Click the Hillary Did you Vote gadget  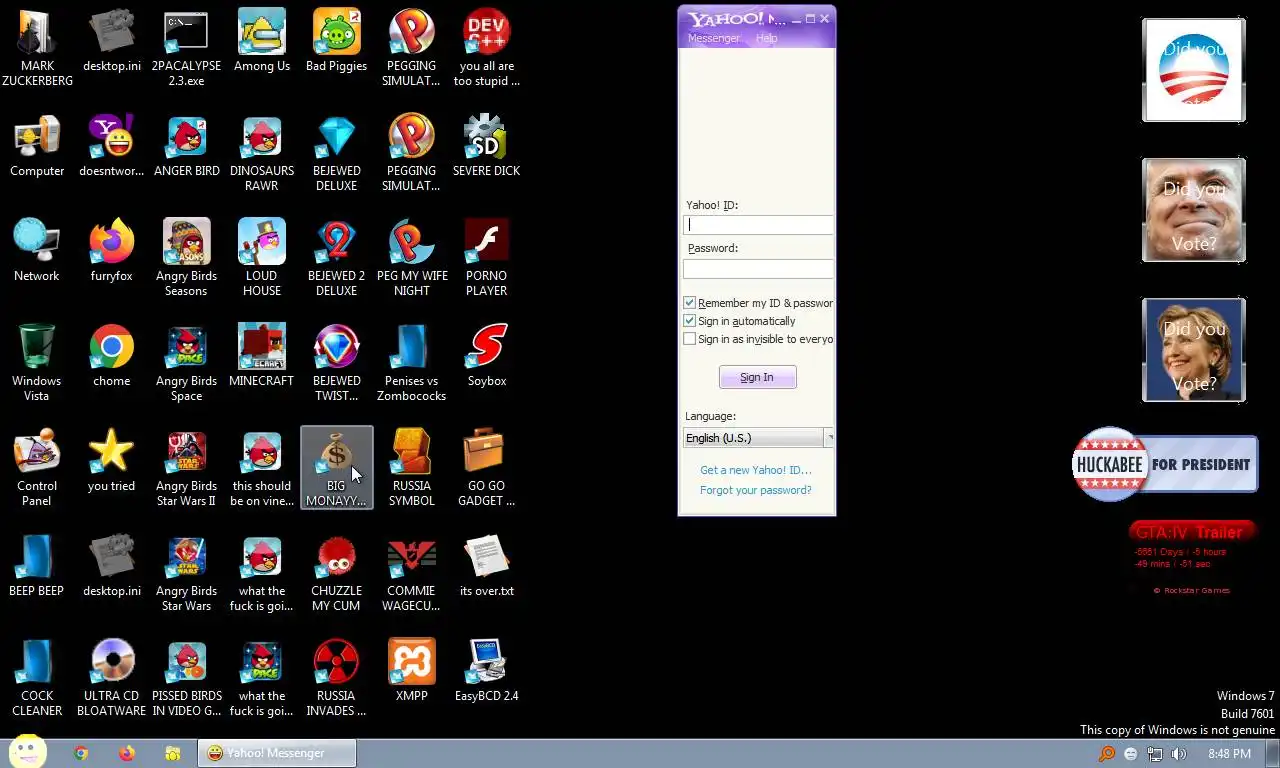pyautogui.click(x=1193, y=350)
